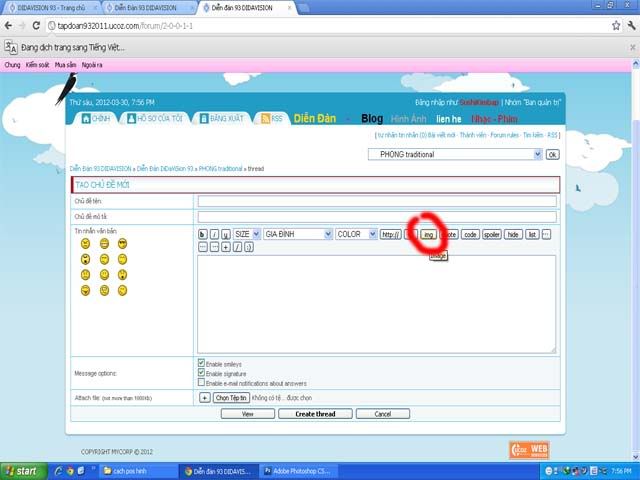Open the Diễn Đàn navigation link
640x480 pixels.
315,119
